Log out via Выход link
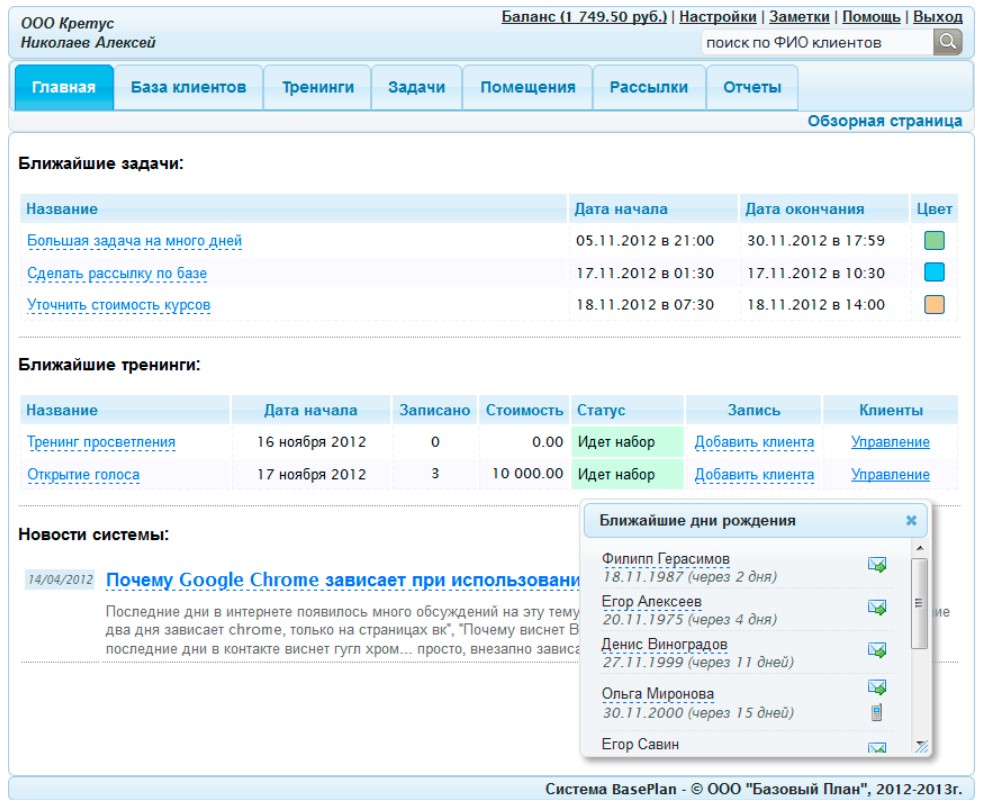982x800 pixels. [x=938, y=17]
